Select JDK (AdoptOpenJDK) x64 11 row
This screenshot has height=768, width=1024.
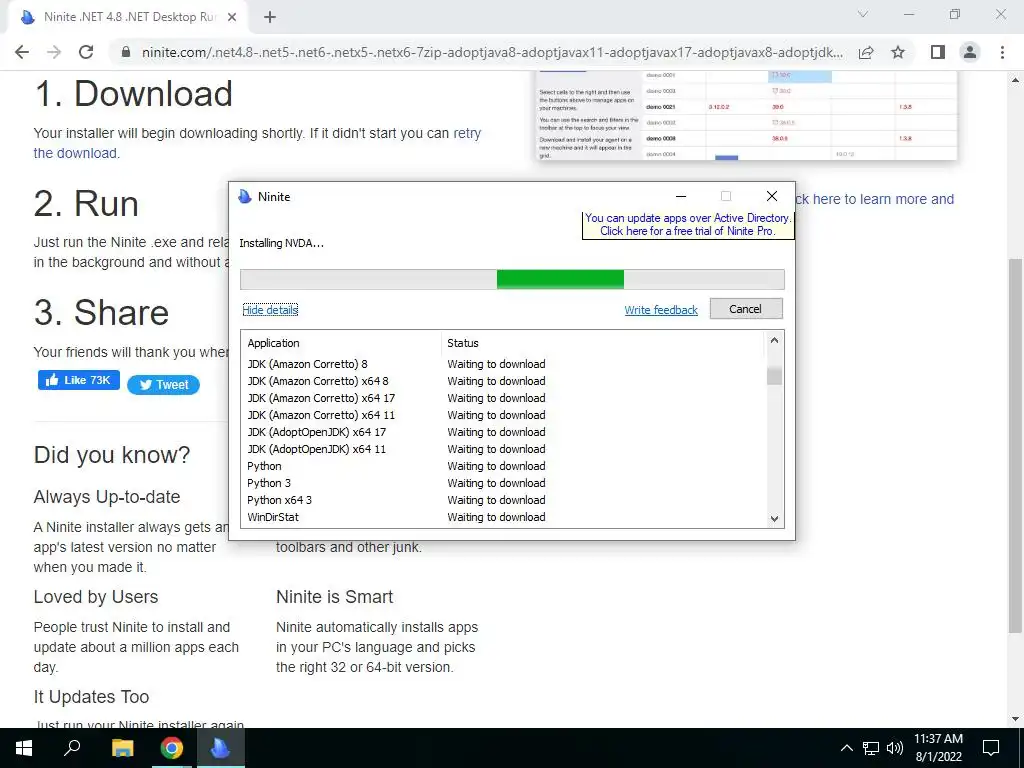coord(503,449)
